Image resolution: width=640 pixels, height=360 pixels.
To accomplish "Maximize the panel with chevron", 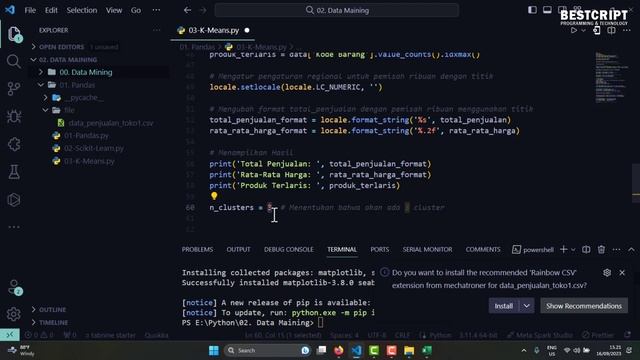I will point(631,249).
